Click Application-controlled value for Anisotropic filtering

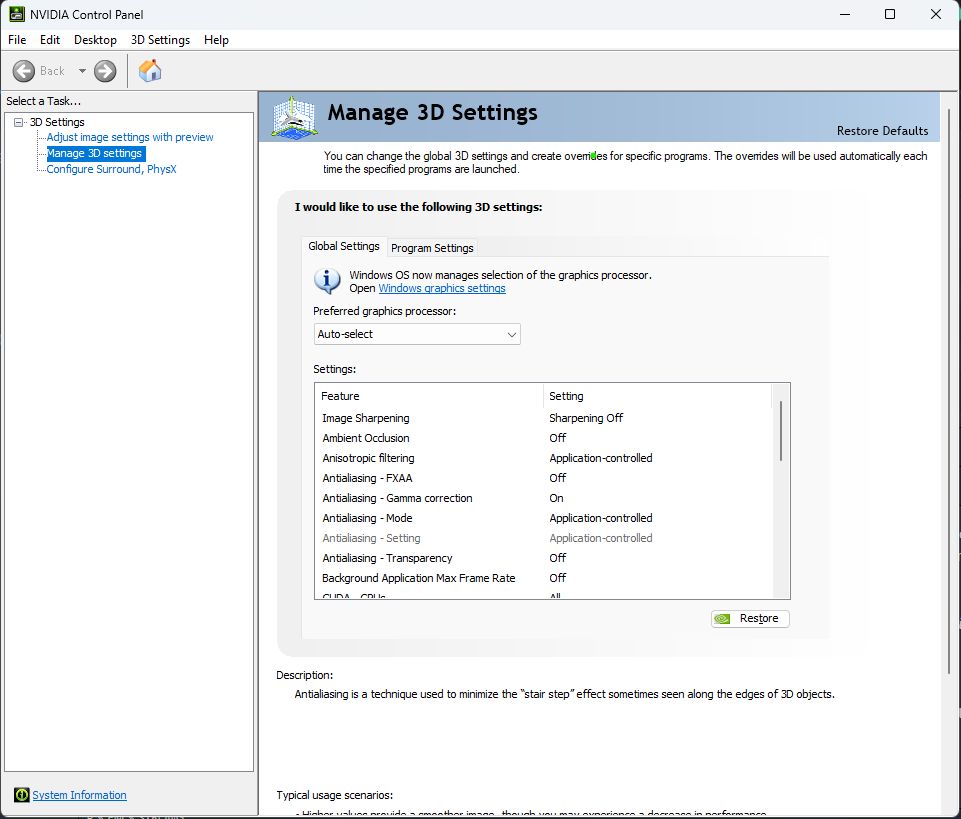point(601,458)
